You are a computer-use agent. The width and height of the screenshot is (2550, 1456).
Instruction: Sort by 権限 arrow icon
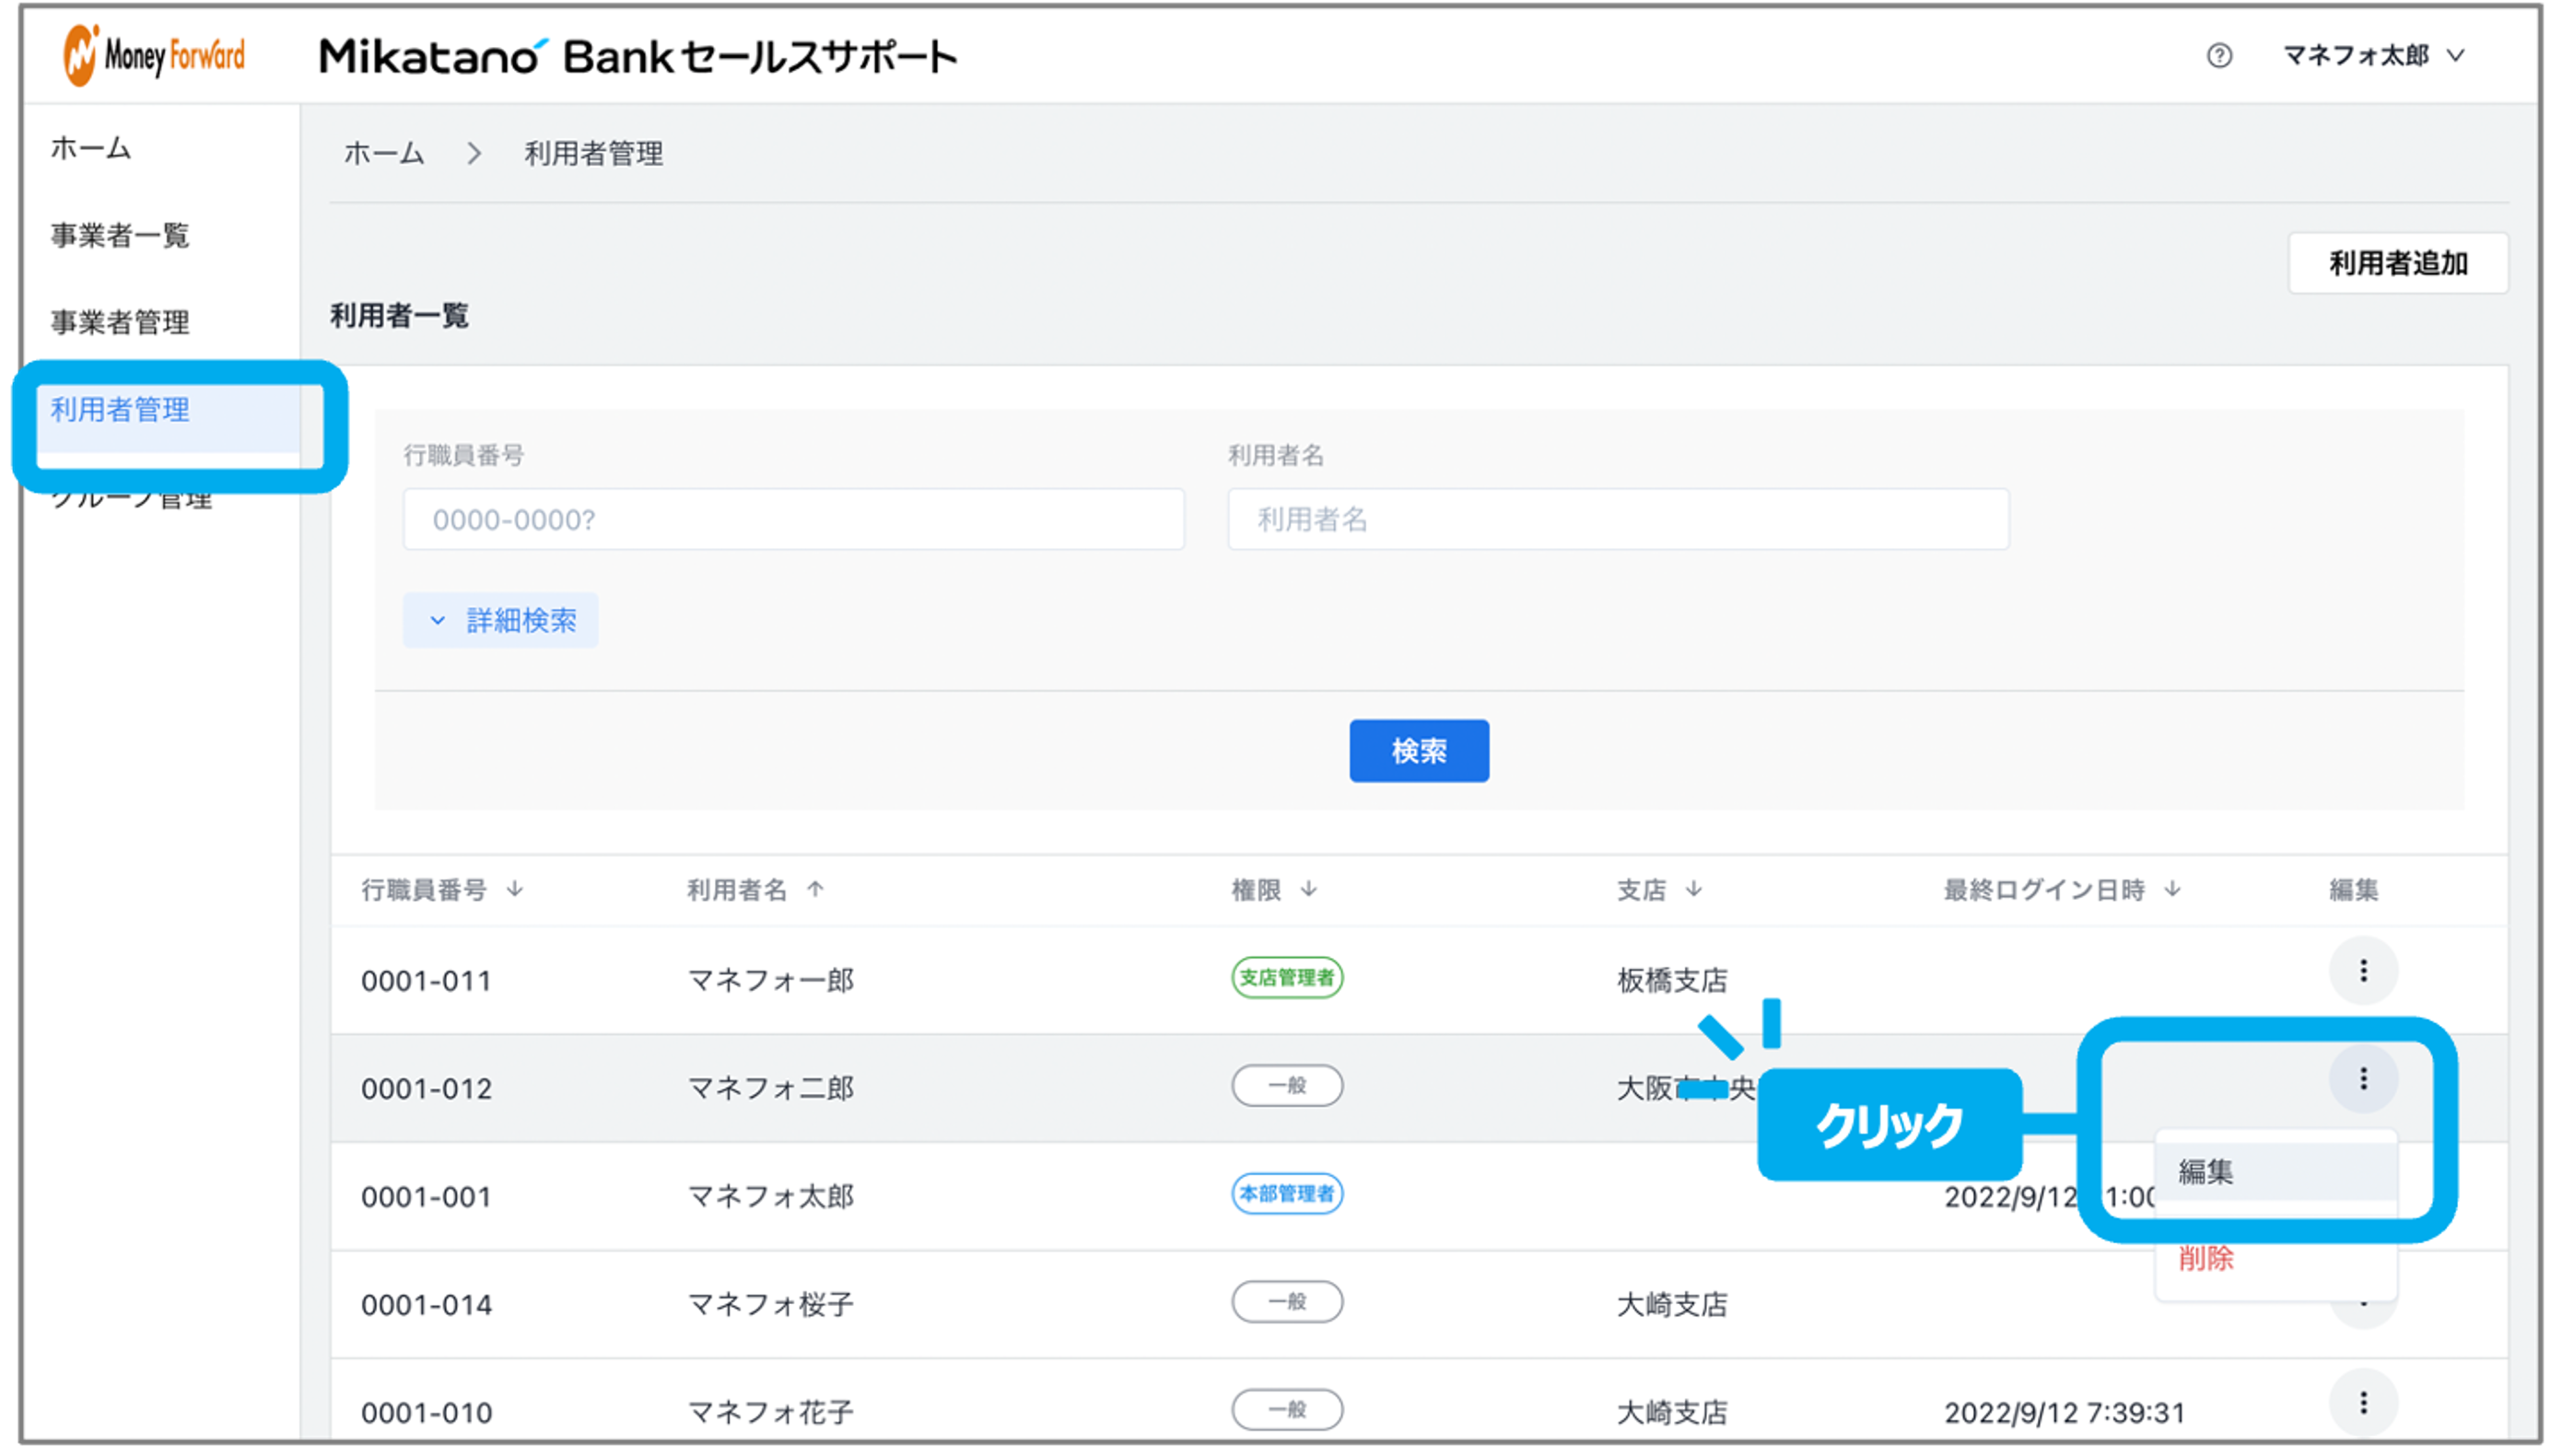[1309, 889]
